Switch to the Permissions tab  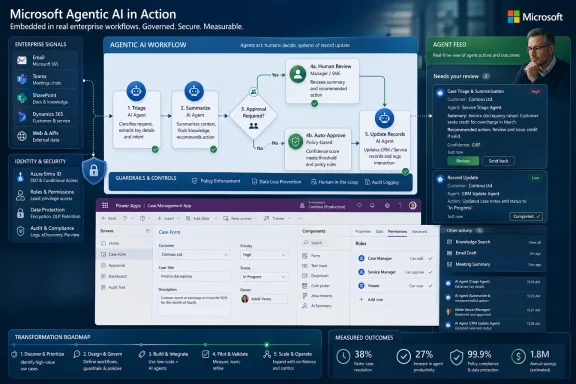pyautogui.click(x=397, y=232)
